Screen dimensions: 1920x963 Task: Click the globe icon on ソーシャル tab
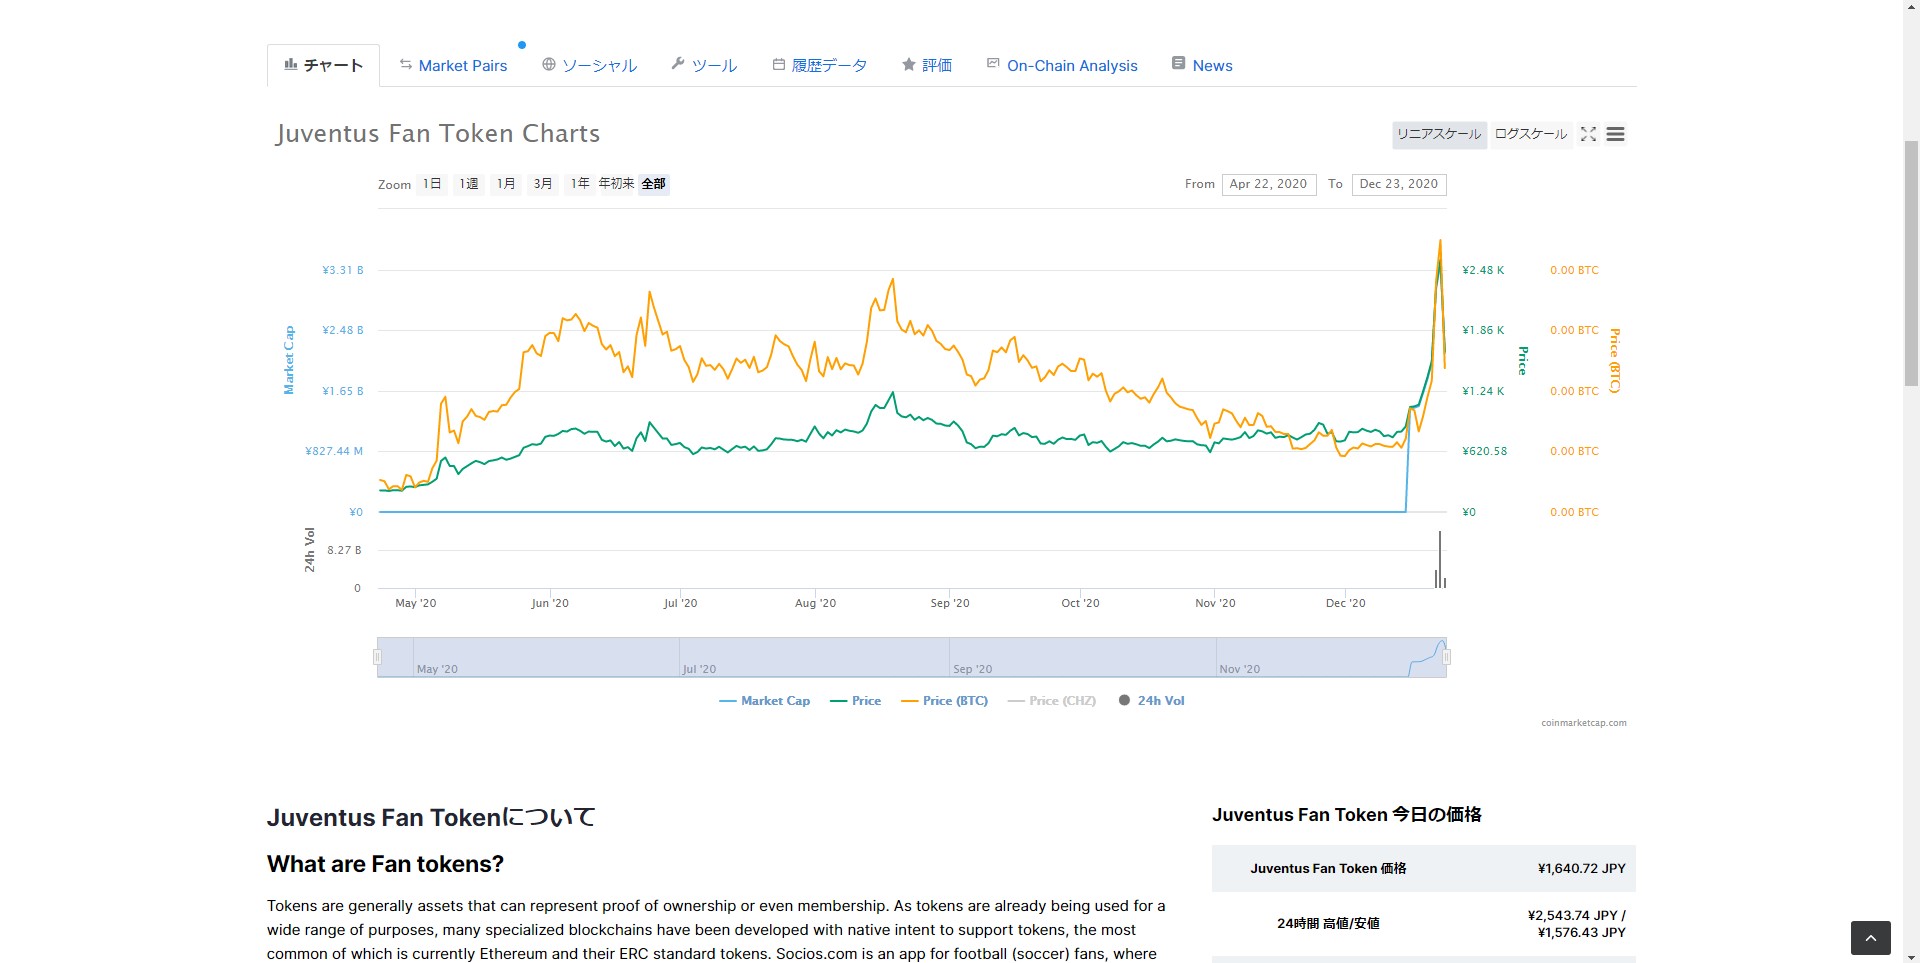coord(548,65)
